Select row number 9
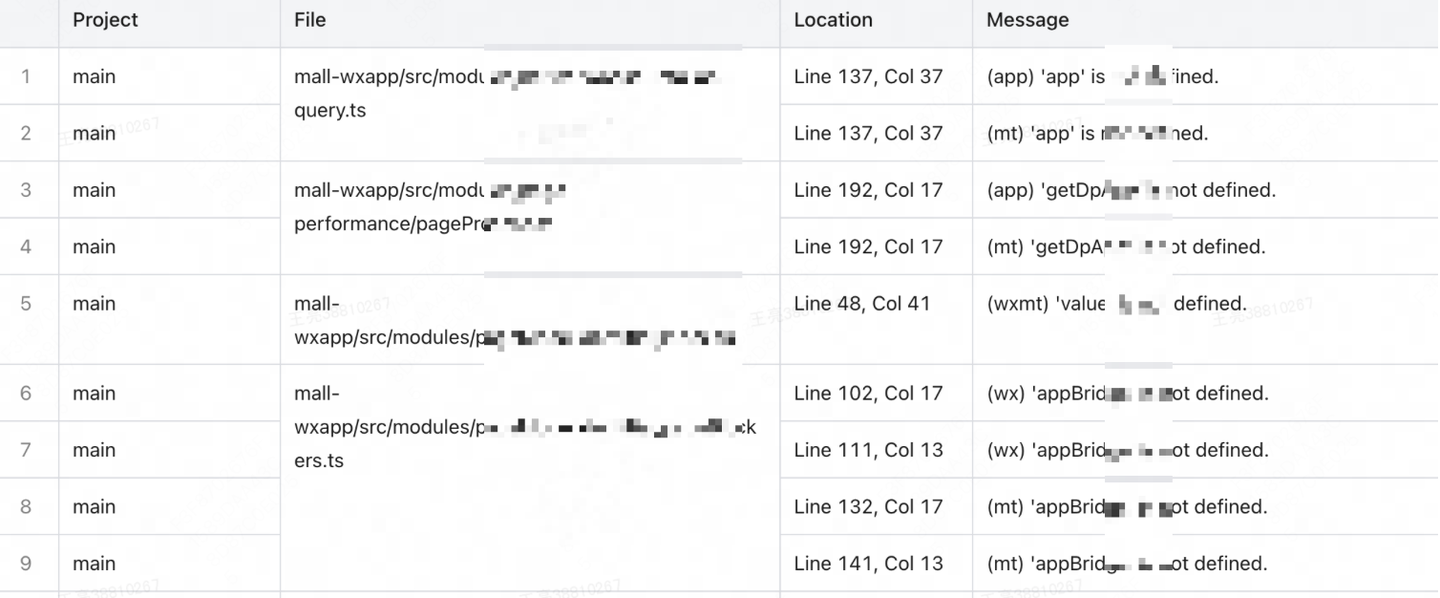 (x=26, y=564)
